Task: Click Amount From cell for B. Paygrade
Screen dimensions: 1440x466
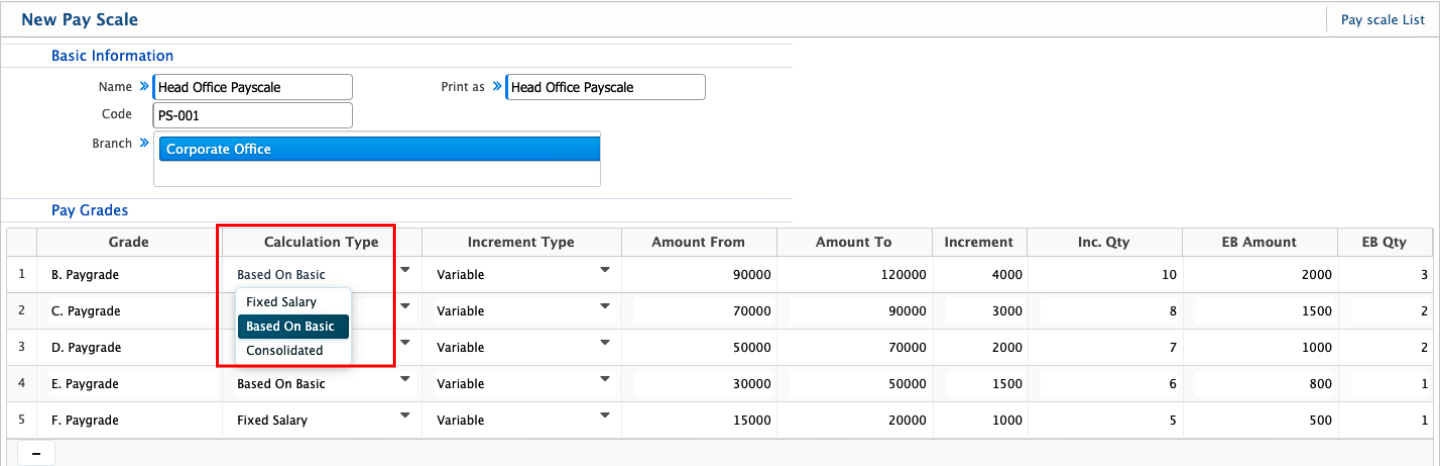Action: click(700, 275)
